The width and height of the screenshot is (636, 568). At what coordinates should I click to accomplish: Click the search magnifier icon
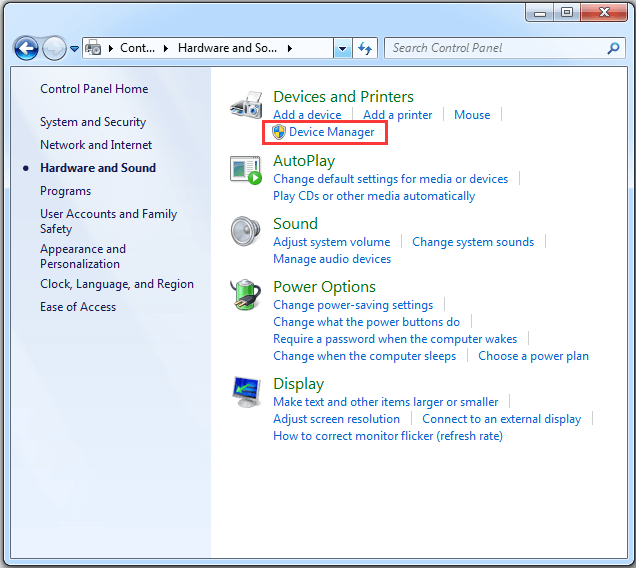613,48
